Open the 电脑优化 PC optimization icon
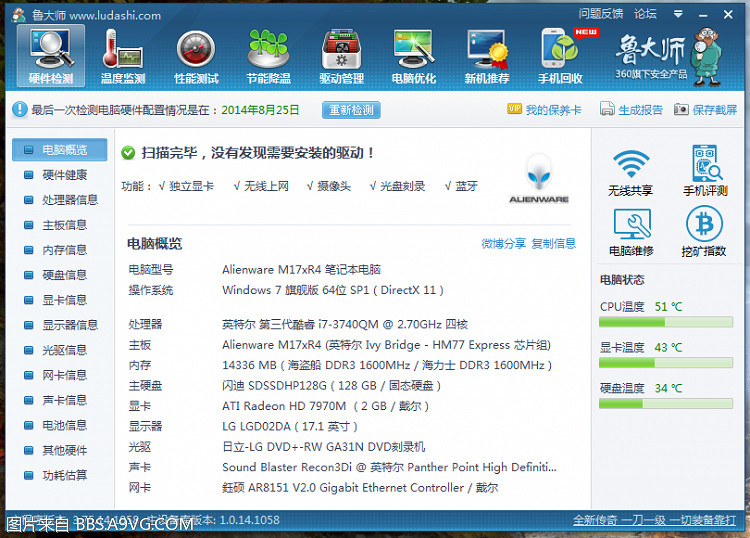Screen dimensions: 750x538 (x=414, y=56)
